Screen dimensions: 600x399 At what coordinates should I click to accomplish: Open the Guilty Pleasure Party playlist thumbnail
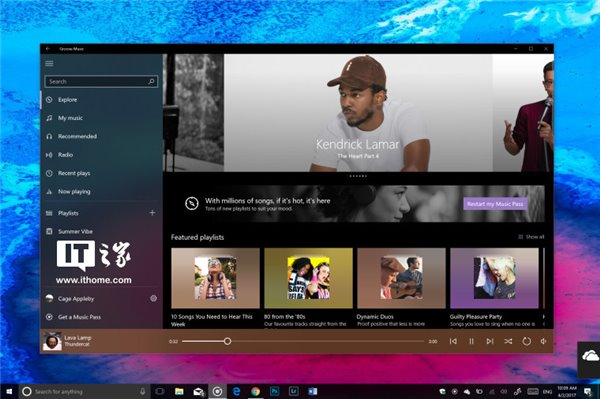pos(494,278)
